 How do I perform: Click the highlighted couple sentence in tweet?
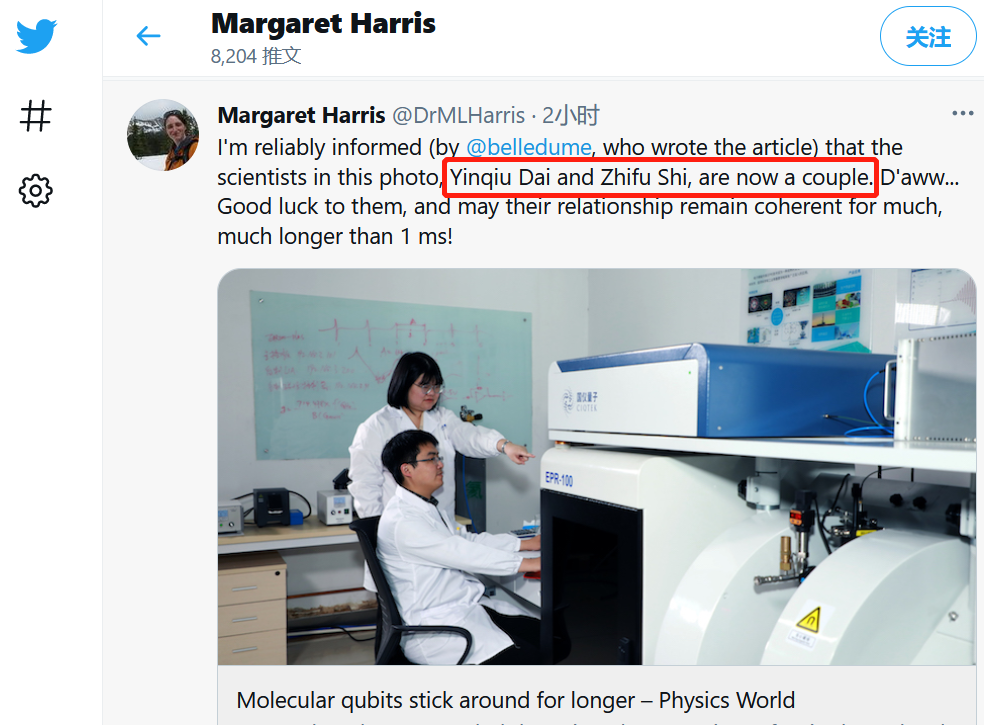point(660,178)
